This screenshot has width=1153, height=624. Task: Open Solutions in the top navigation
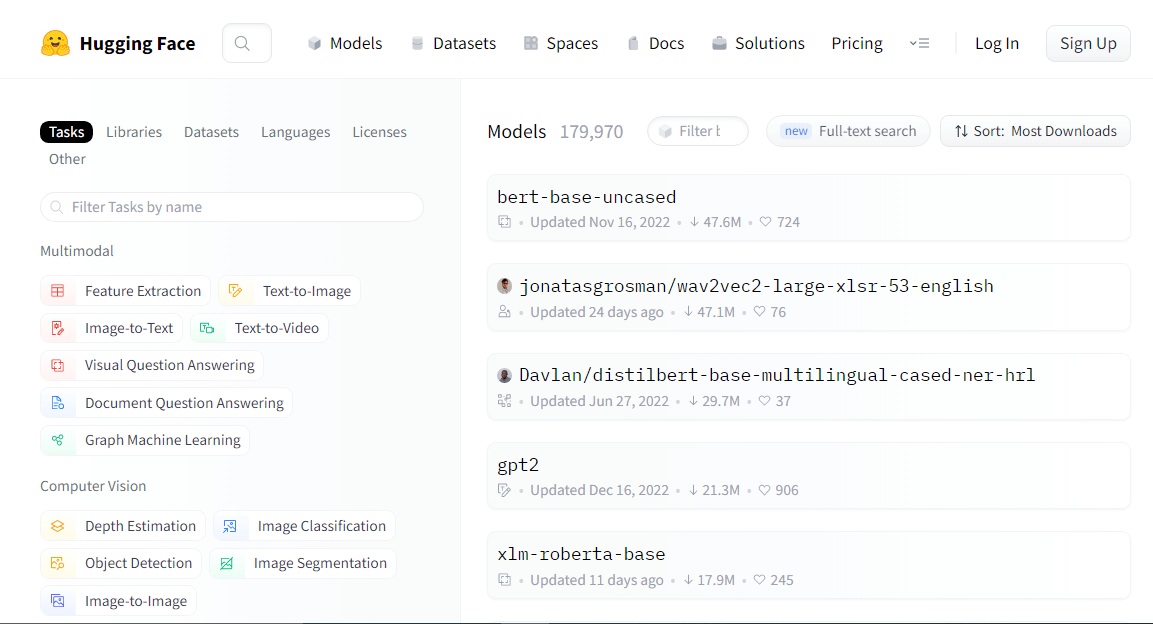pyautogui.click(x=758, y=43)
